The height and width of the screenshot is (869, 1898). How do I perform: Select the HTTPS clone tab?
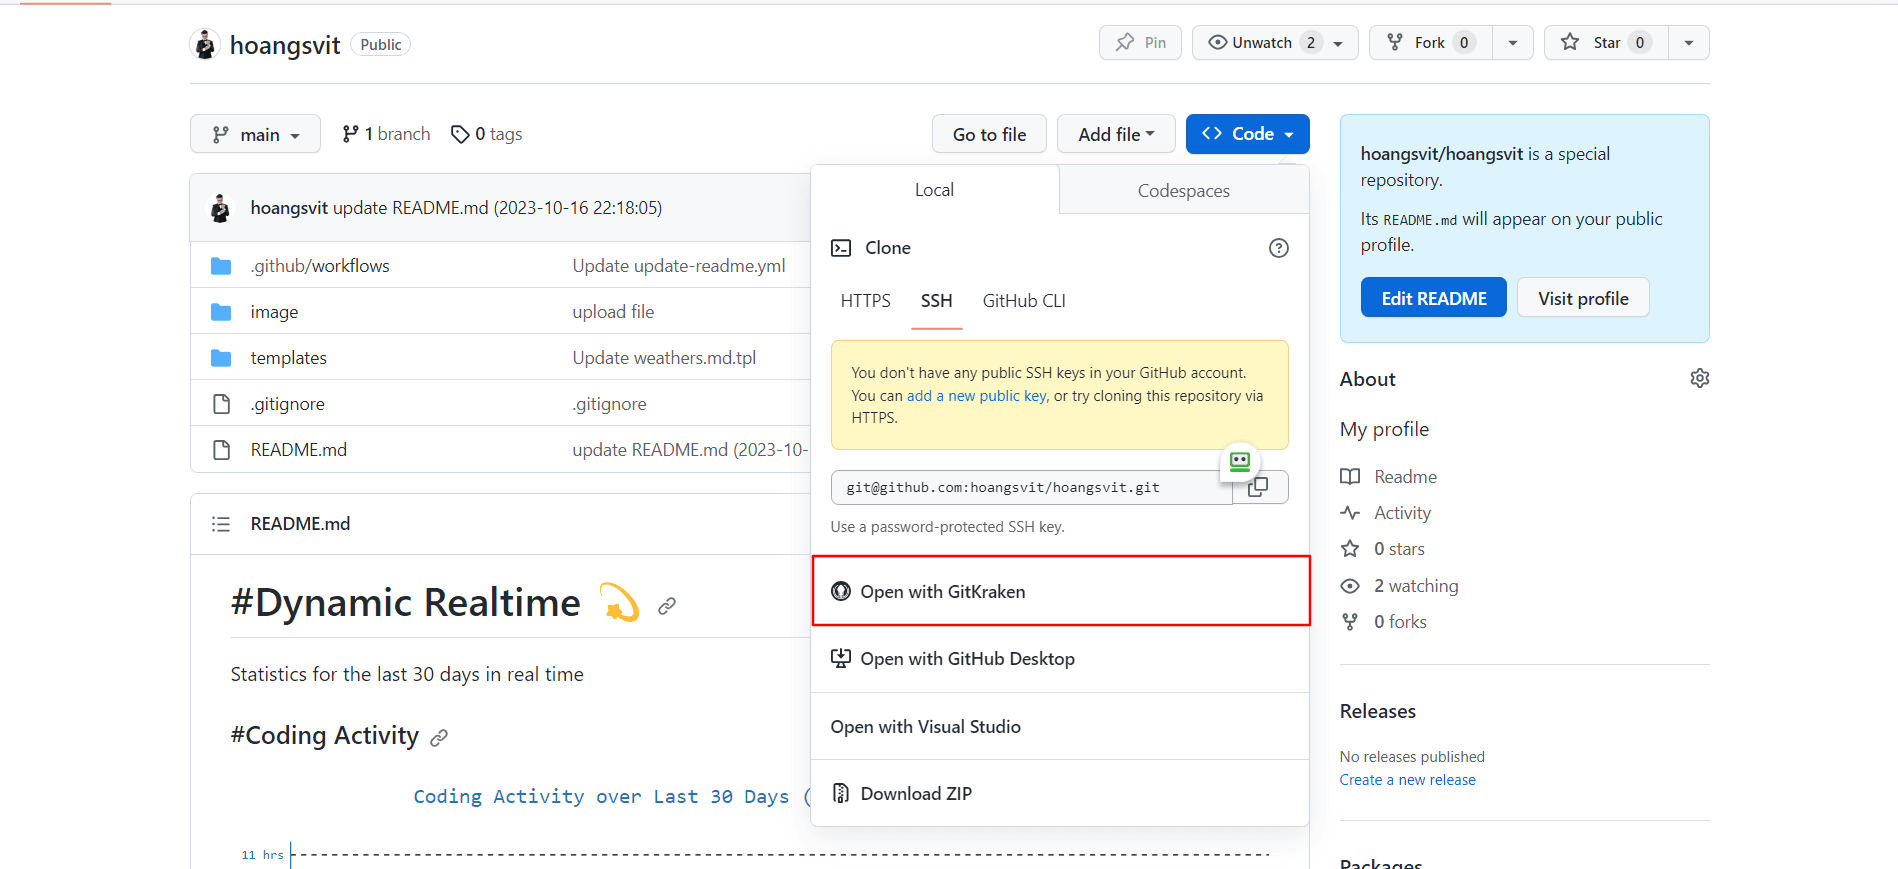865,301
